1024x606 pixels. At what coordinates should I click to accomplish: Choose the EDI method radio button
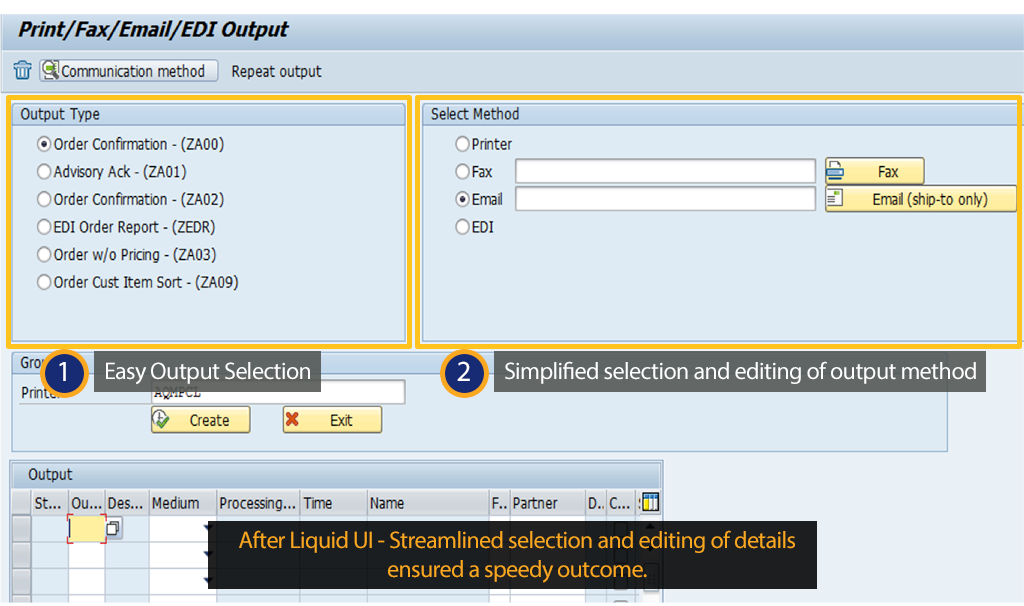[462, 227]
